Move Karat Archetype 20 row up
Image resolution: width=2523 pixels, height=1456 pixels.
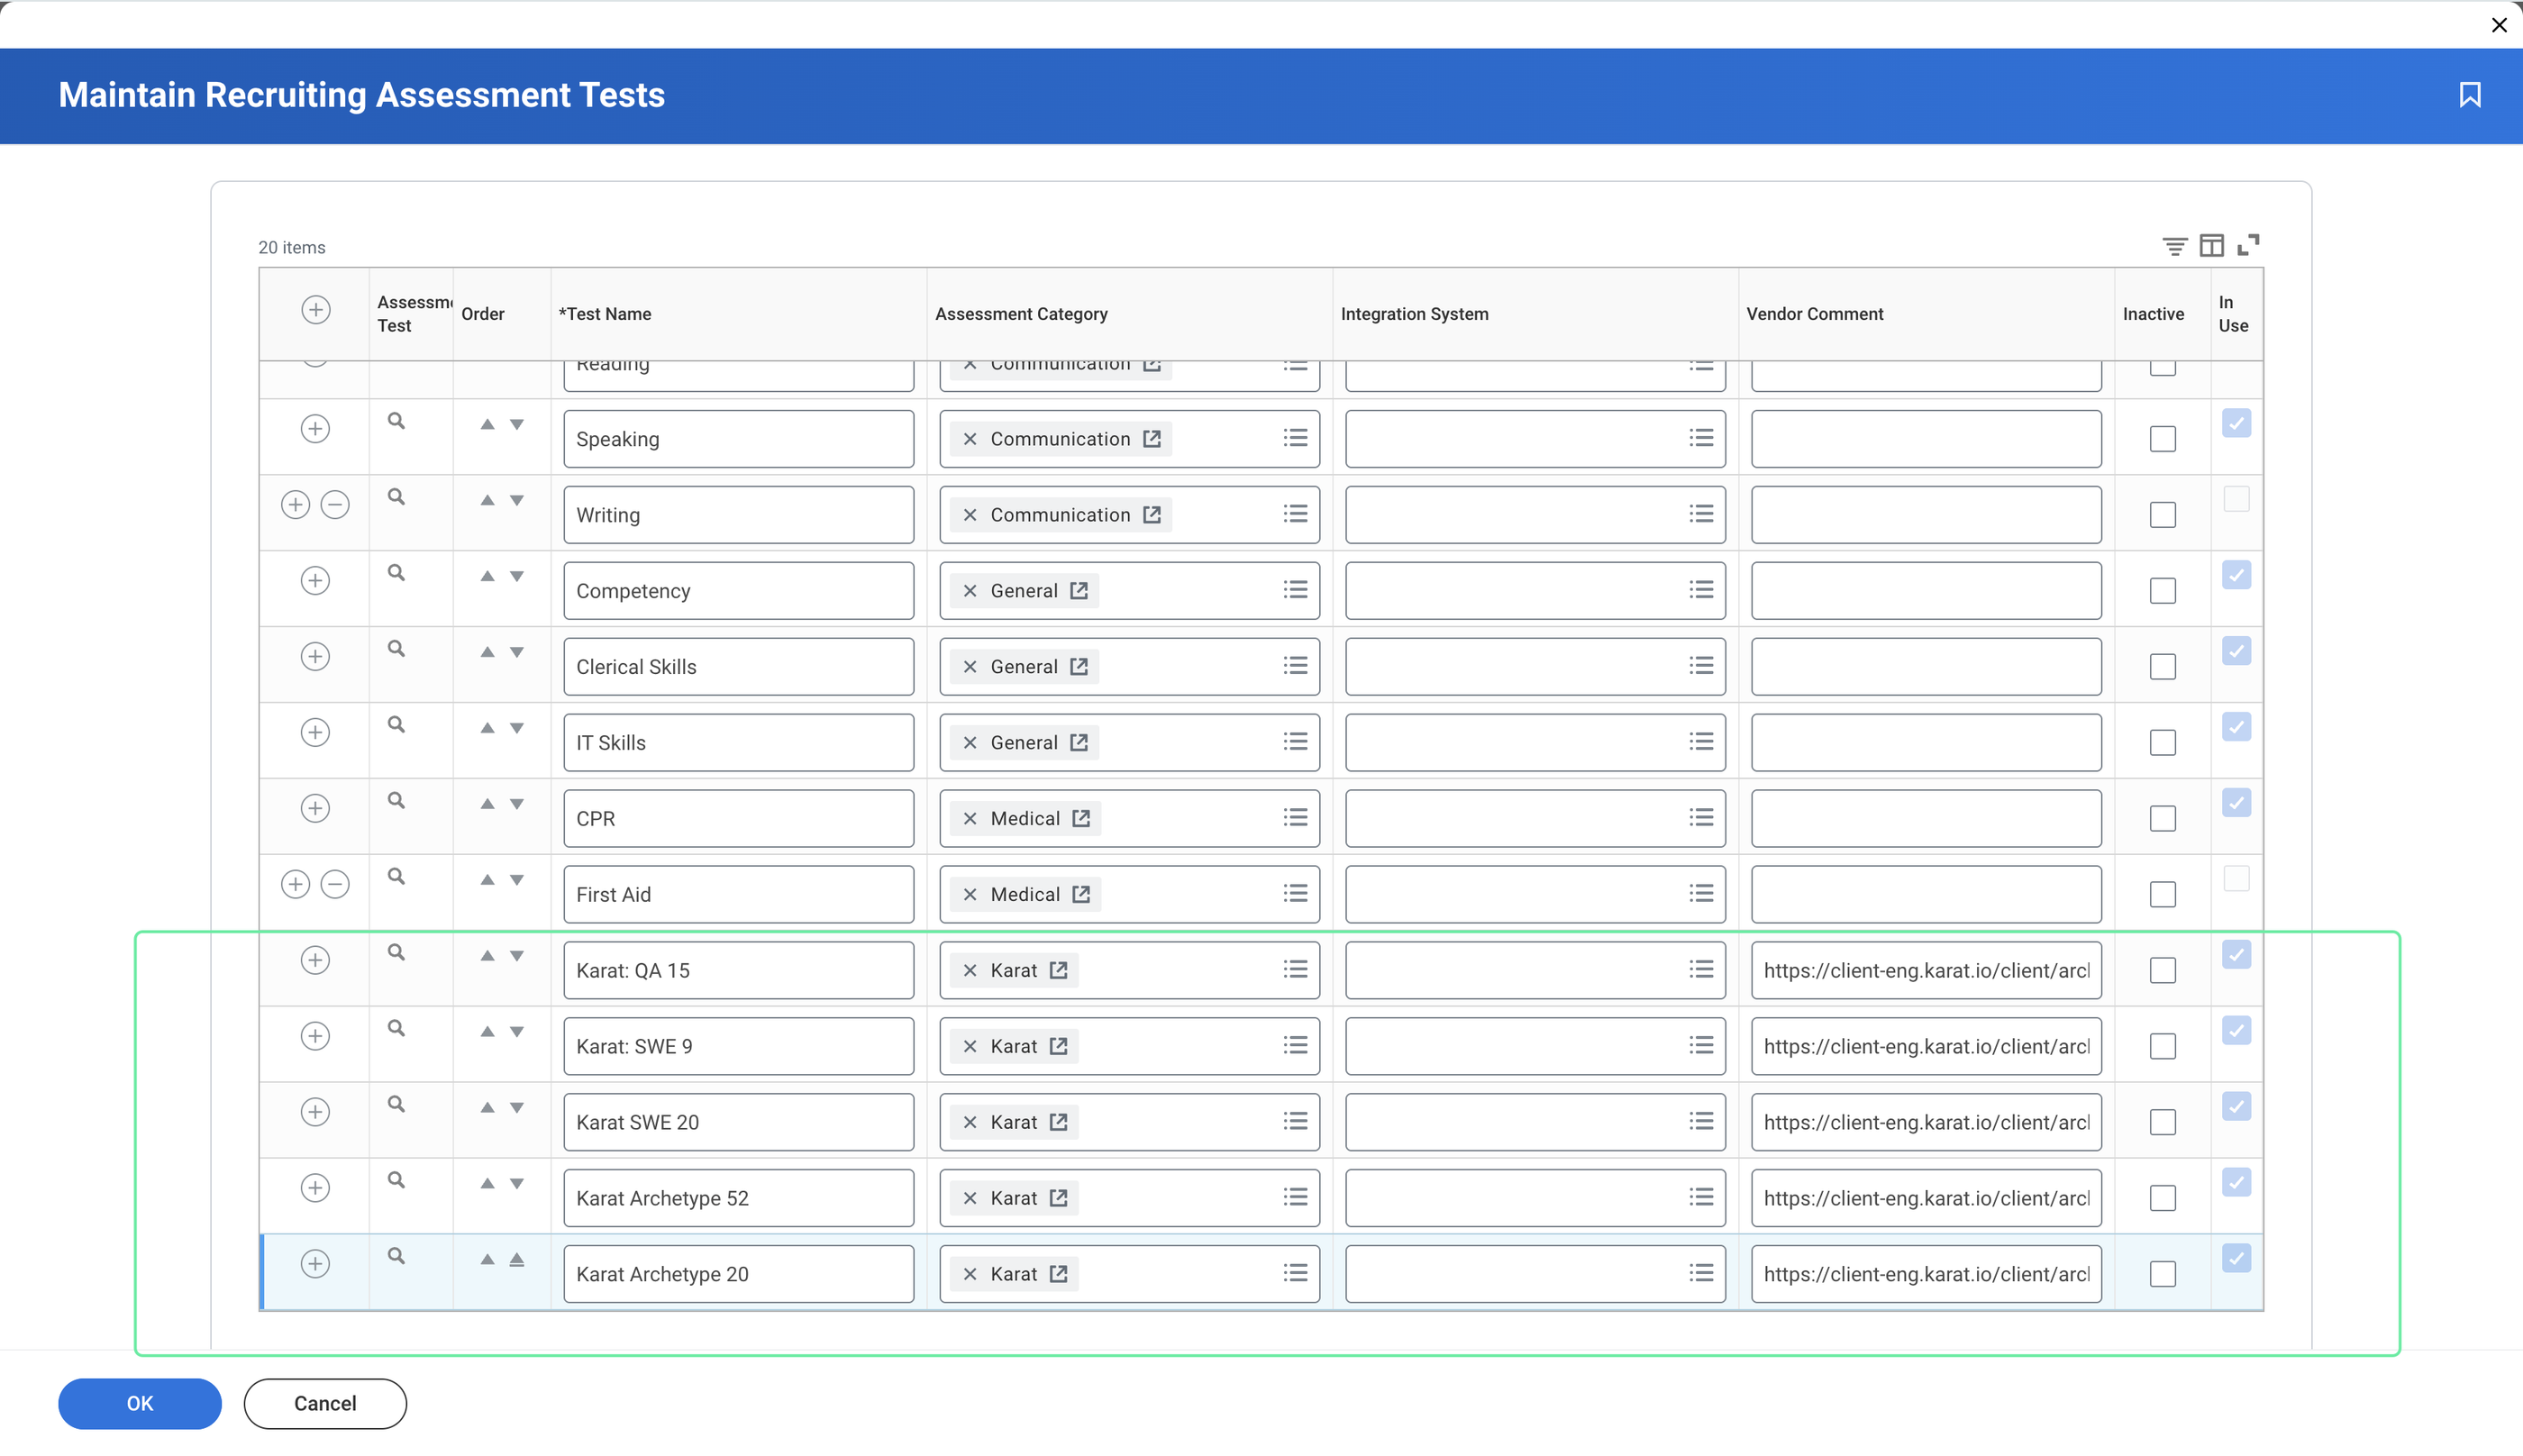click(487, 1260)
